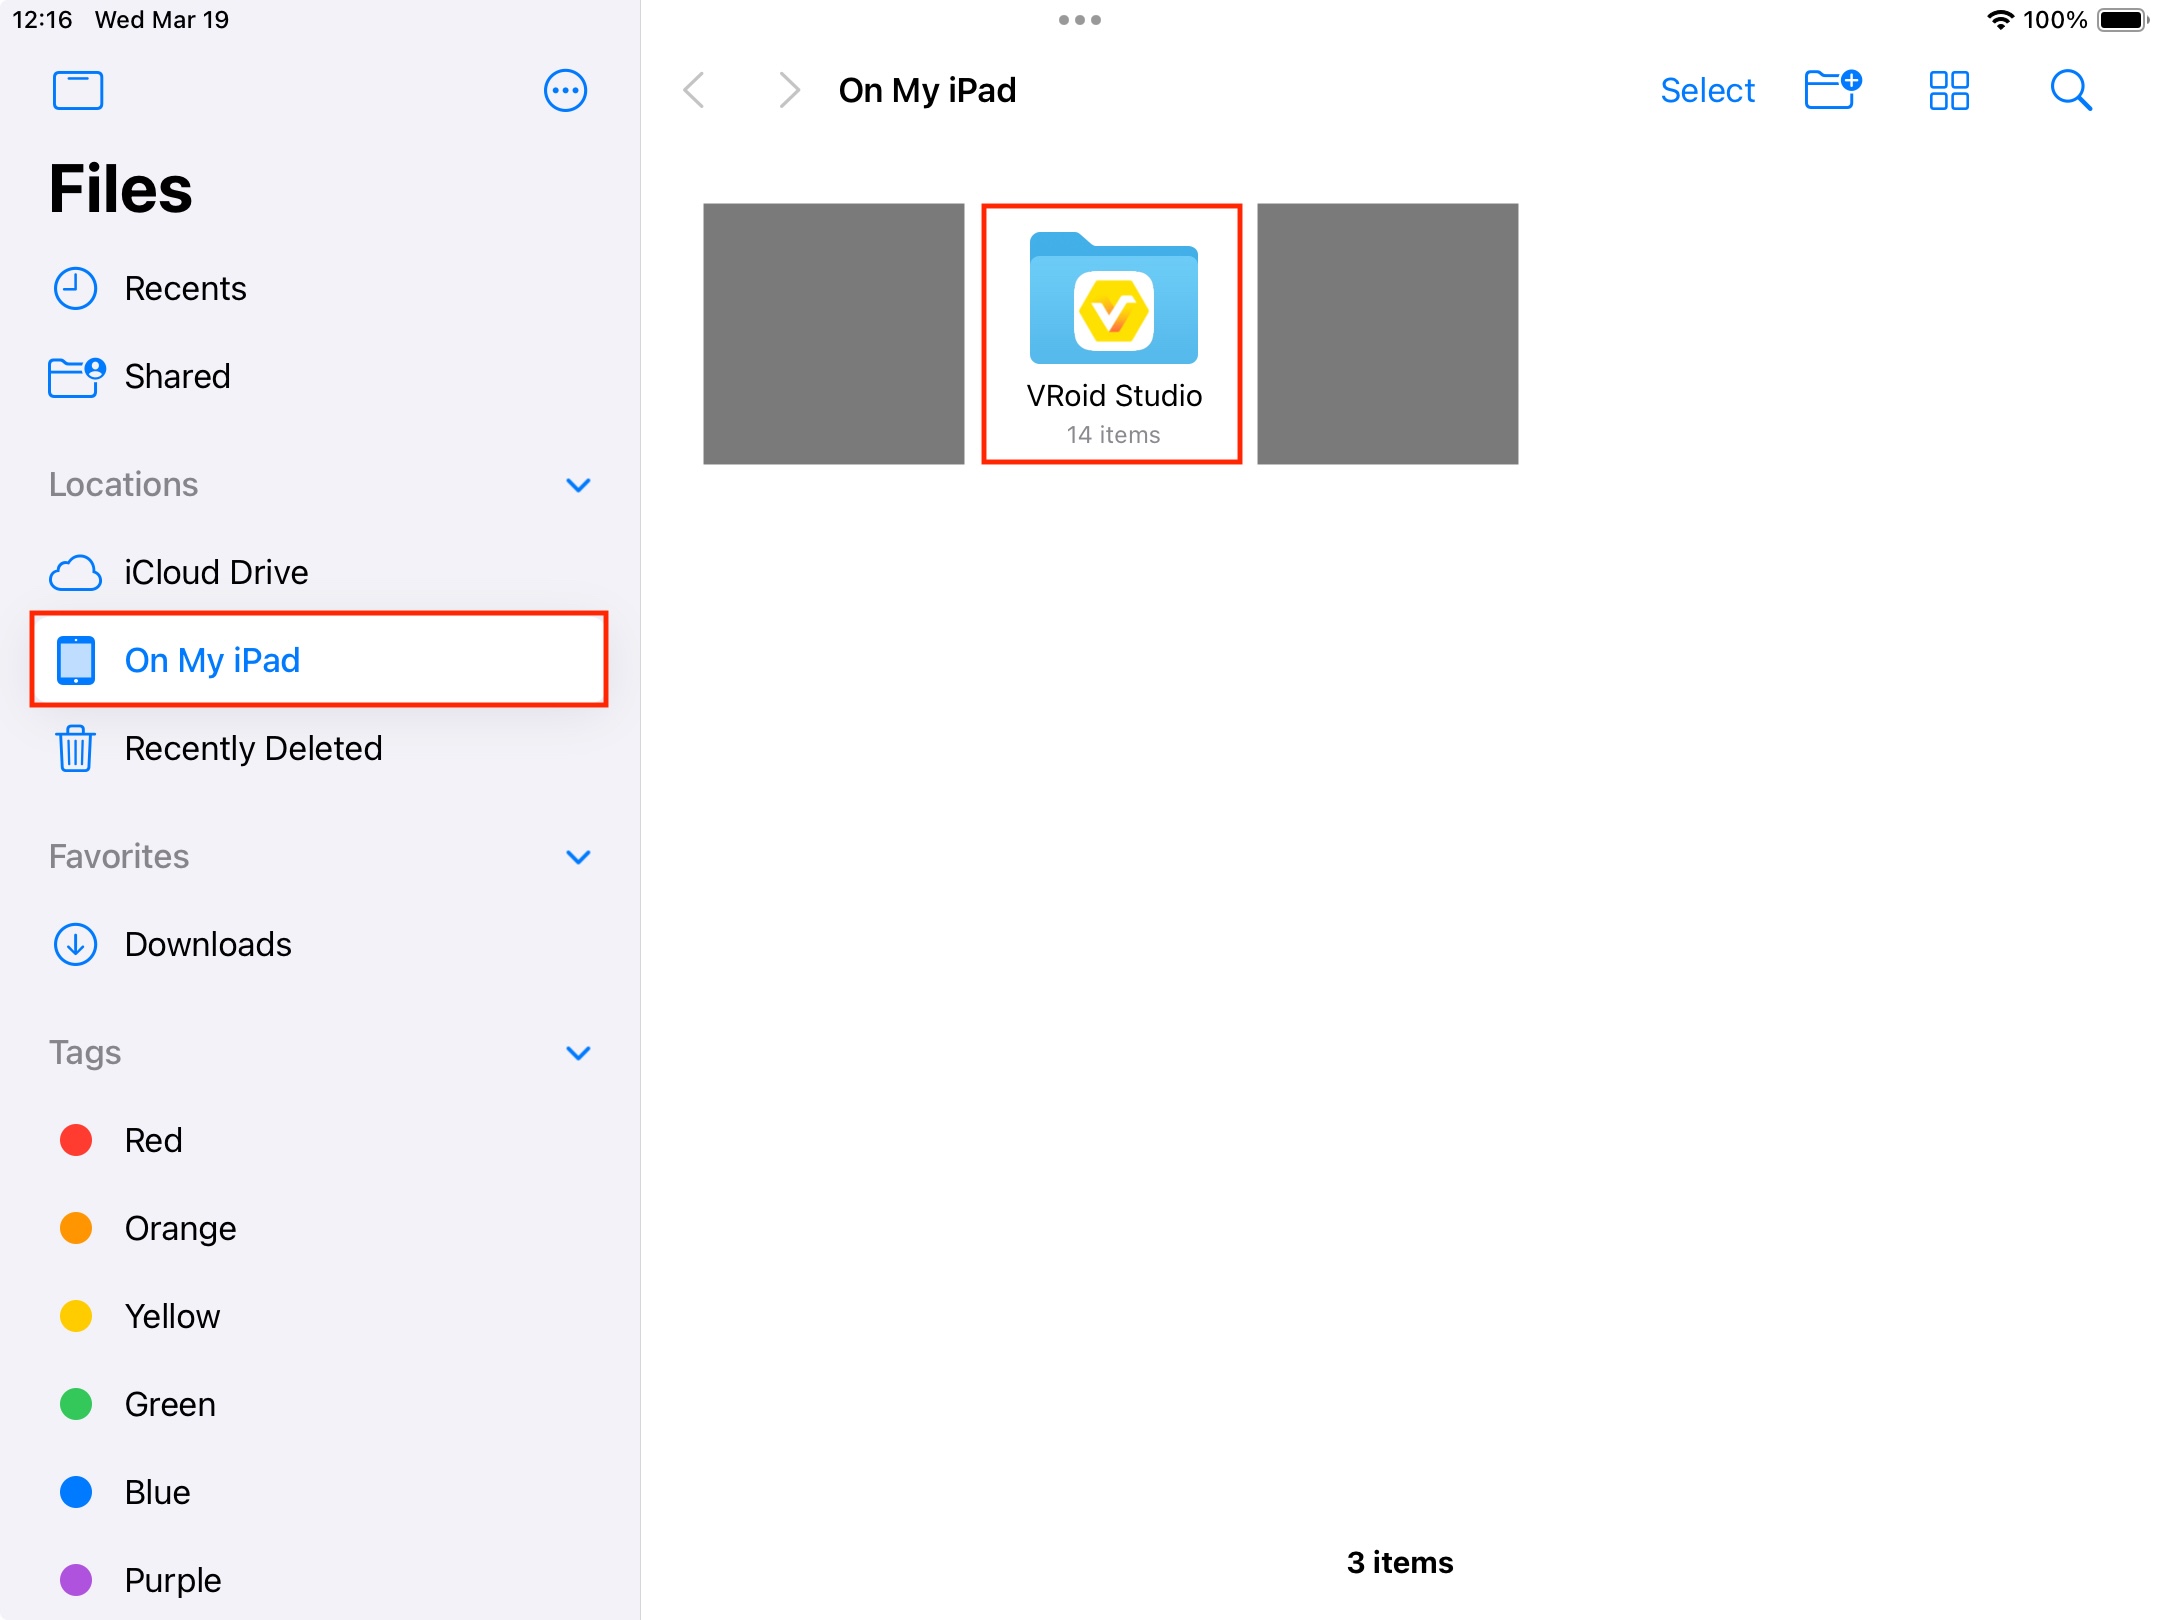Open iCloud Drive location
This screenshot has height=1620, width=2160.
(x=320, y=572)
